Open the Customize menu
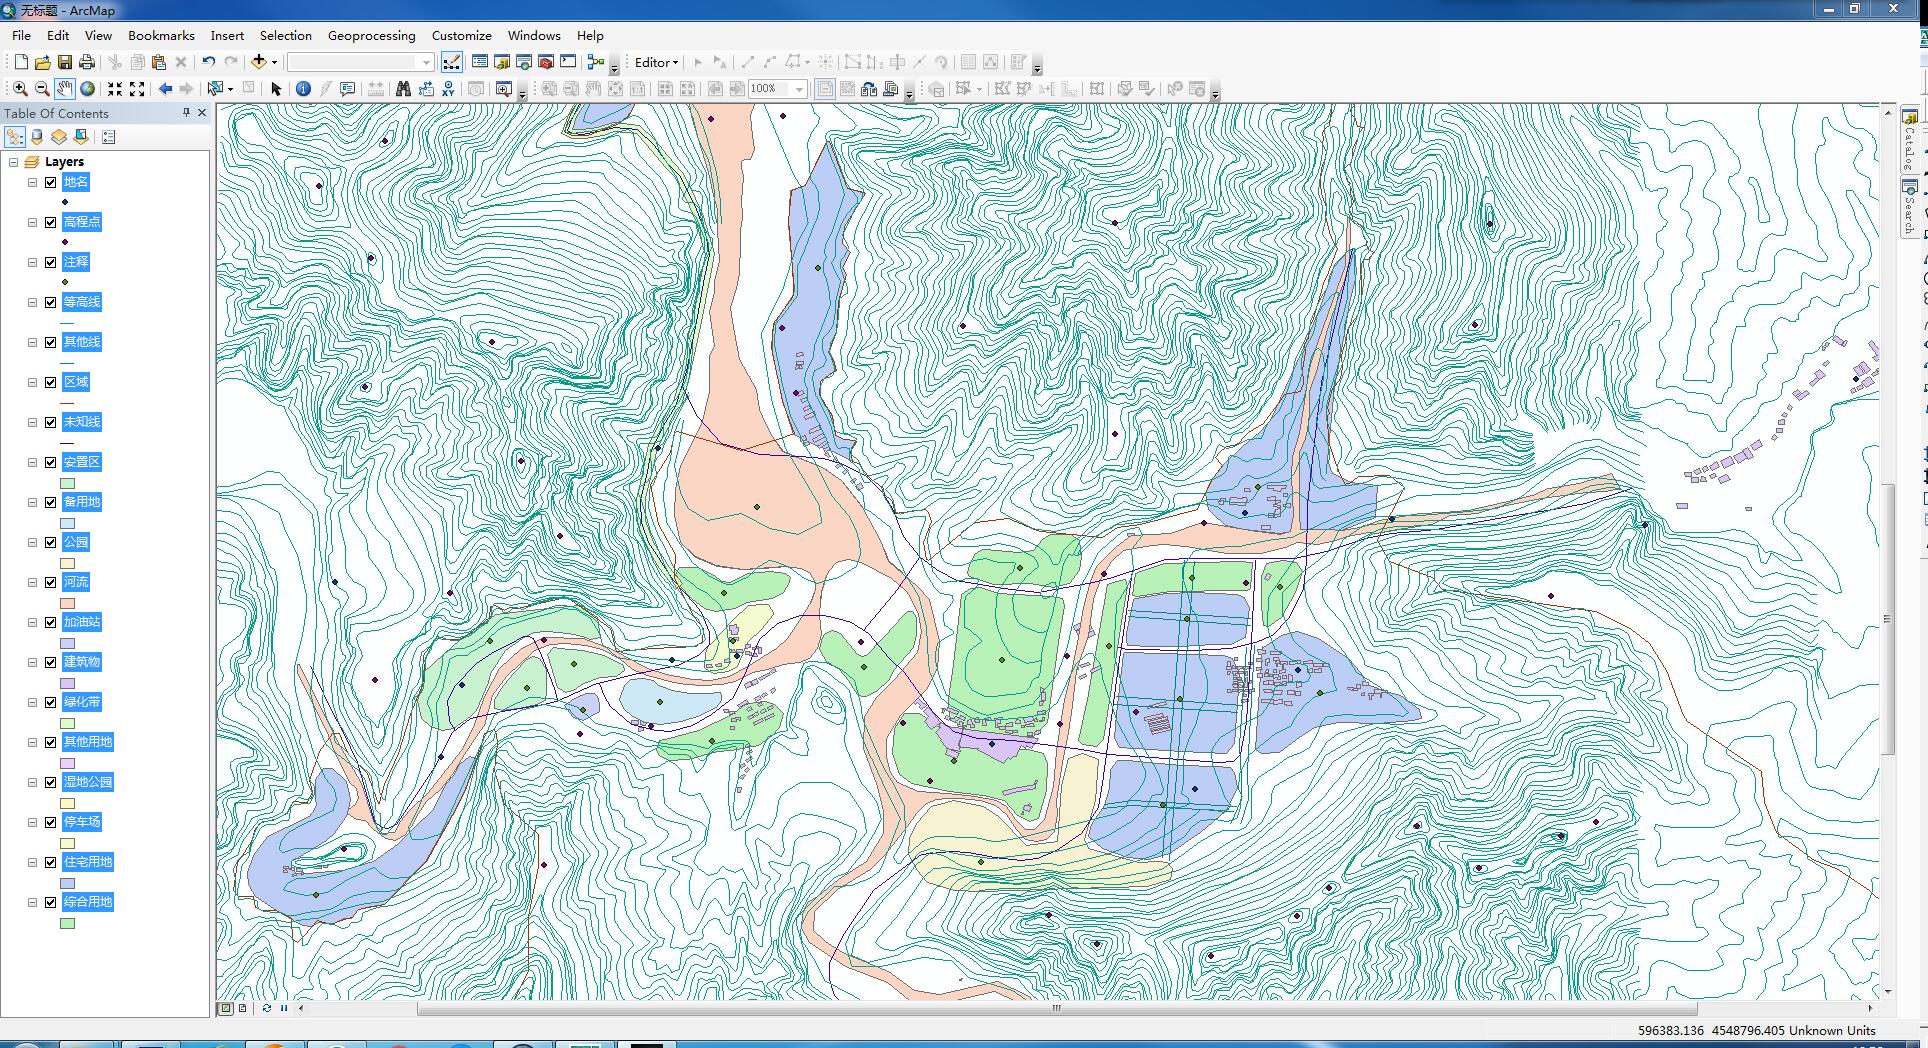The width and height of the screenshot is (1928, 1048). 461,35
